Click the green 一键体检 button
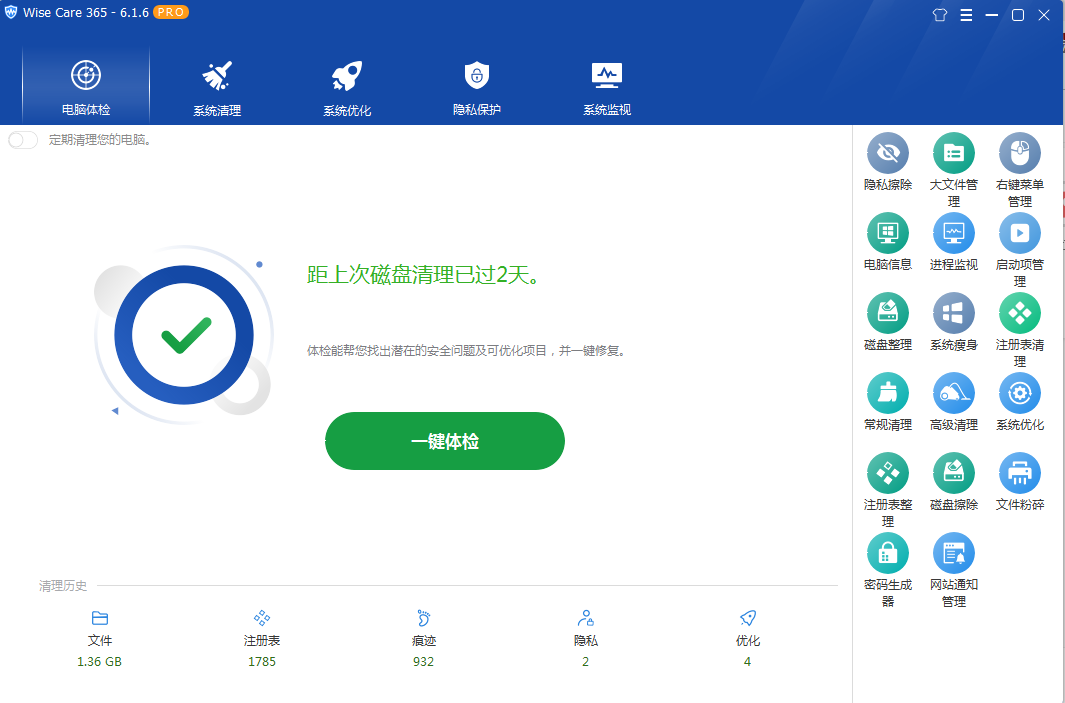The height and width of the screenshot is (703, 1065). [x=445, y=441]
